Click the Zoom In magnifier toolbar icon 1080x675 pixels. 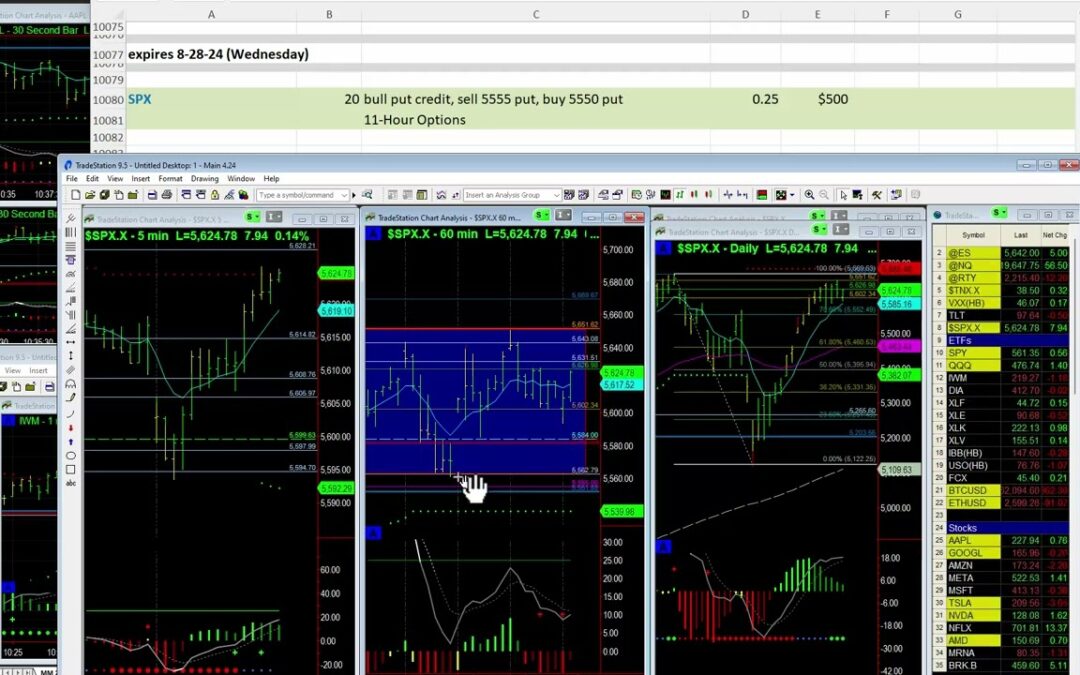tap(809, 195)
